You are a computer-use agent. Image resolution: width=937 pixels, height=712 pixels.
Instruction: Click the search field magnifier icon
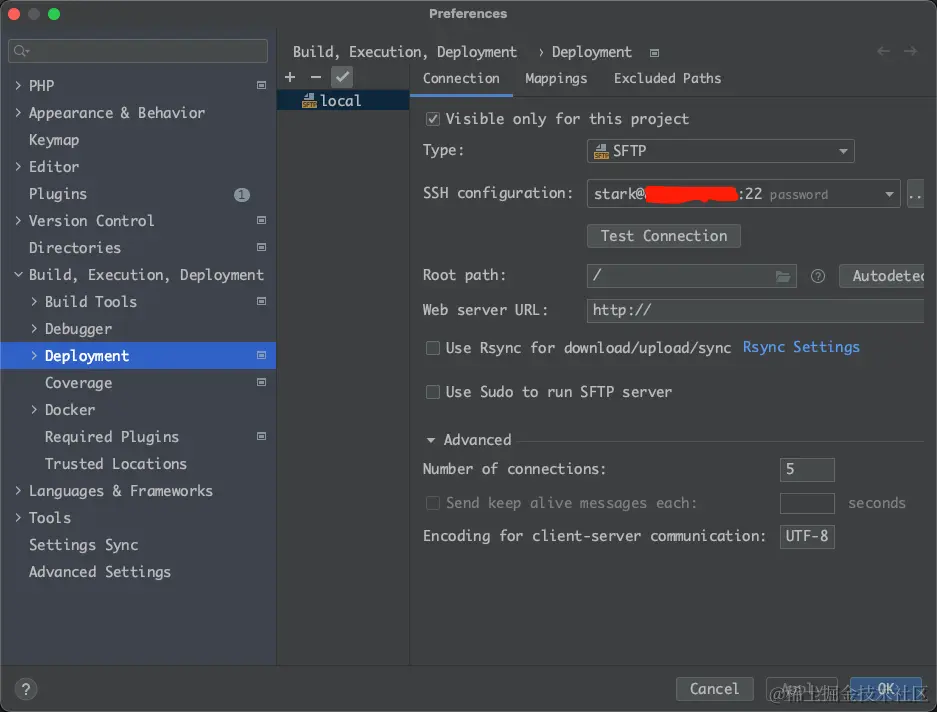[x=21, y=51]
